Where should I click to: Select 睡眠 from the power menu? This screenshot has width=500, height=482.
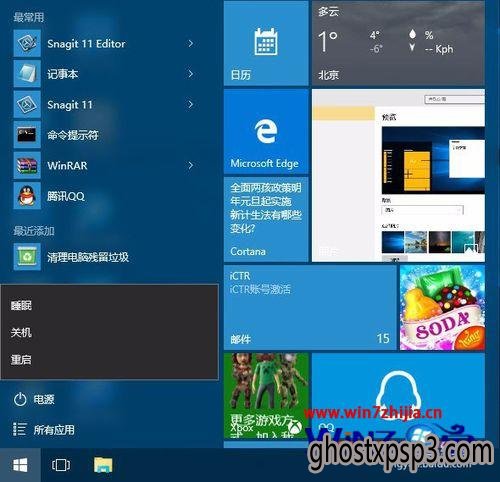tap(21, 305)
